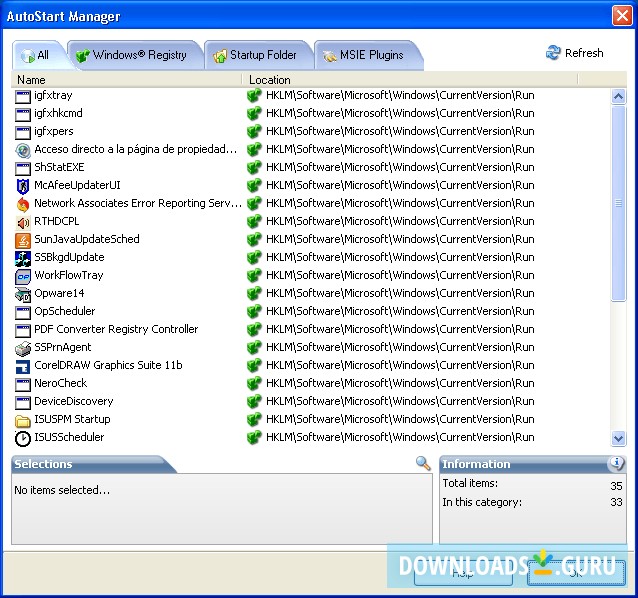Image resolution: width=638 pixels, height=598 pixels.
Task: Click the Windows Registry tab icon
Action: click(x=83, y=55)
